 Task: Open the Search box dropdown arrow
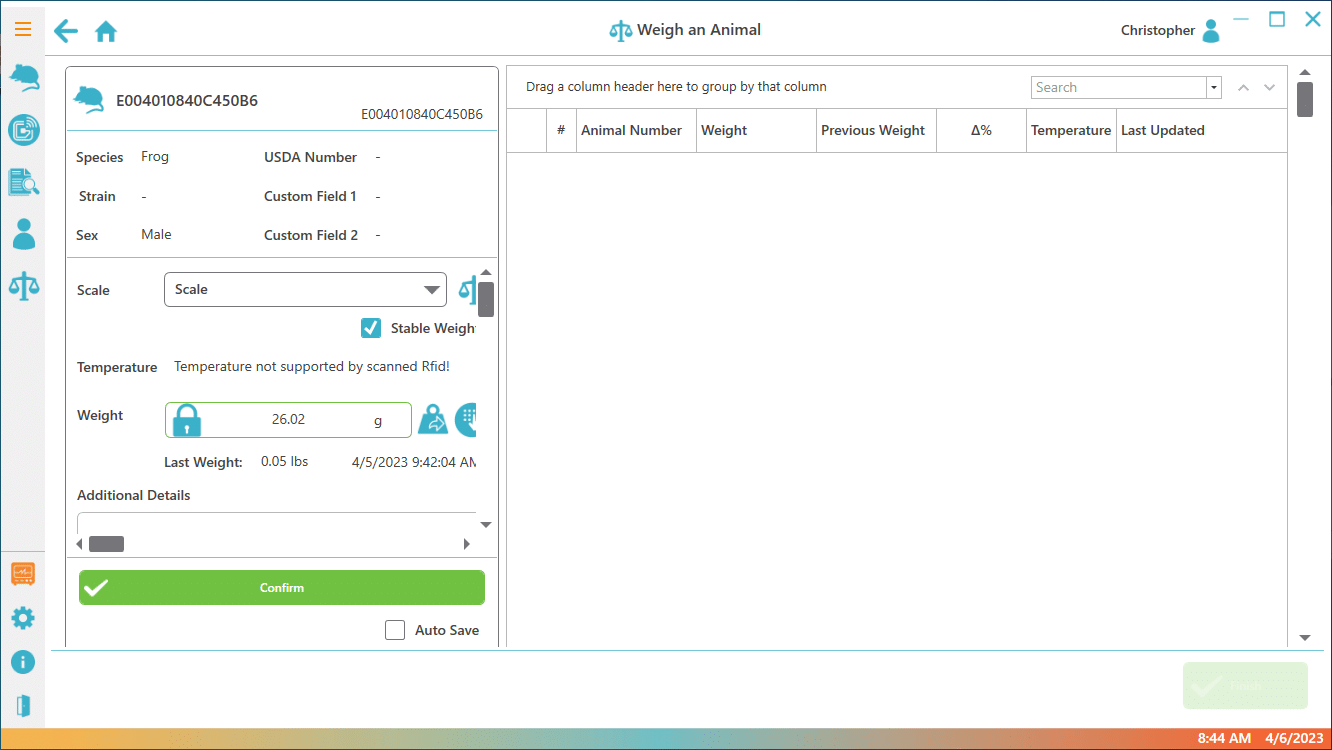pyautogui.click(x=1214, y=88)
